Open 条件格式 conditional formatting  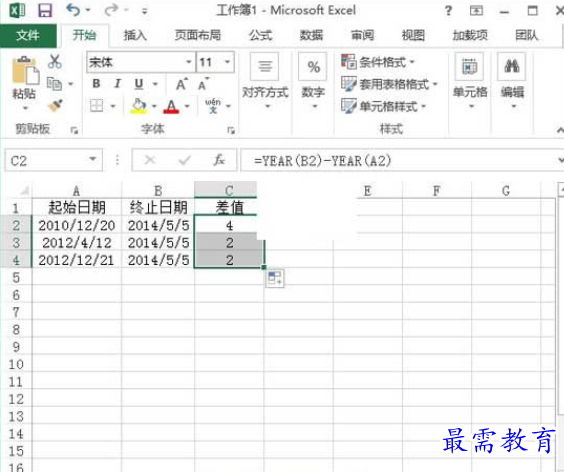coord(378,62)
